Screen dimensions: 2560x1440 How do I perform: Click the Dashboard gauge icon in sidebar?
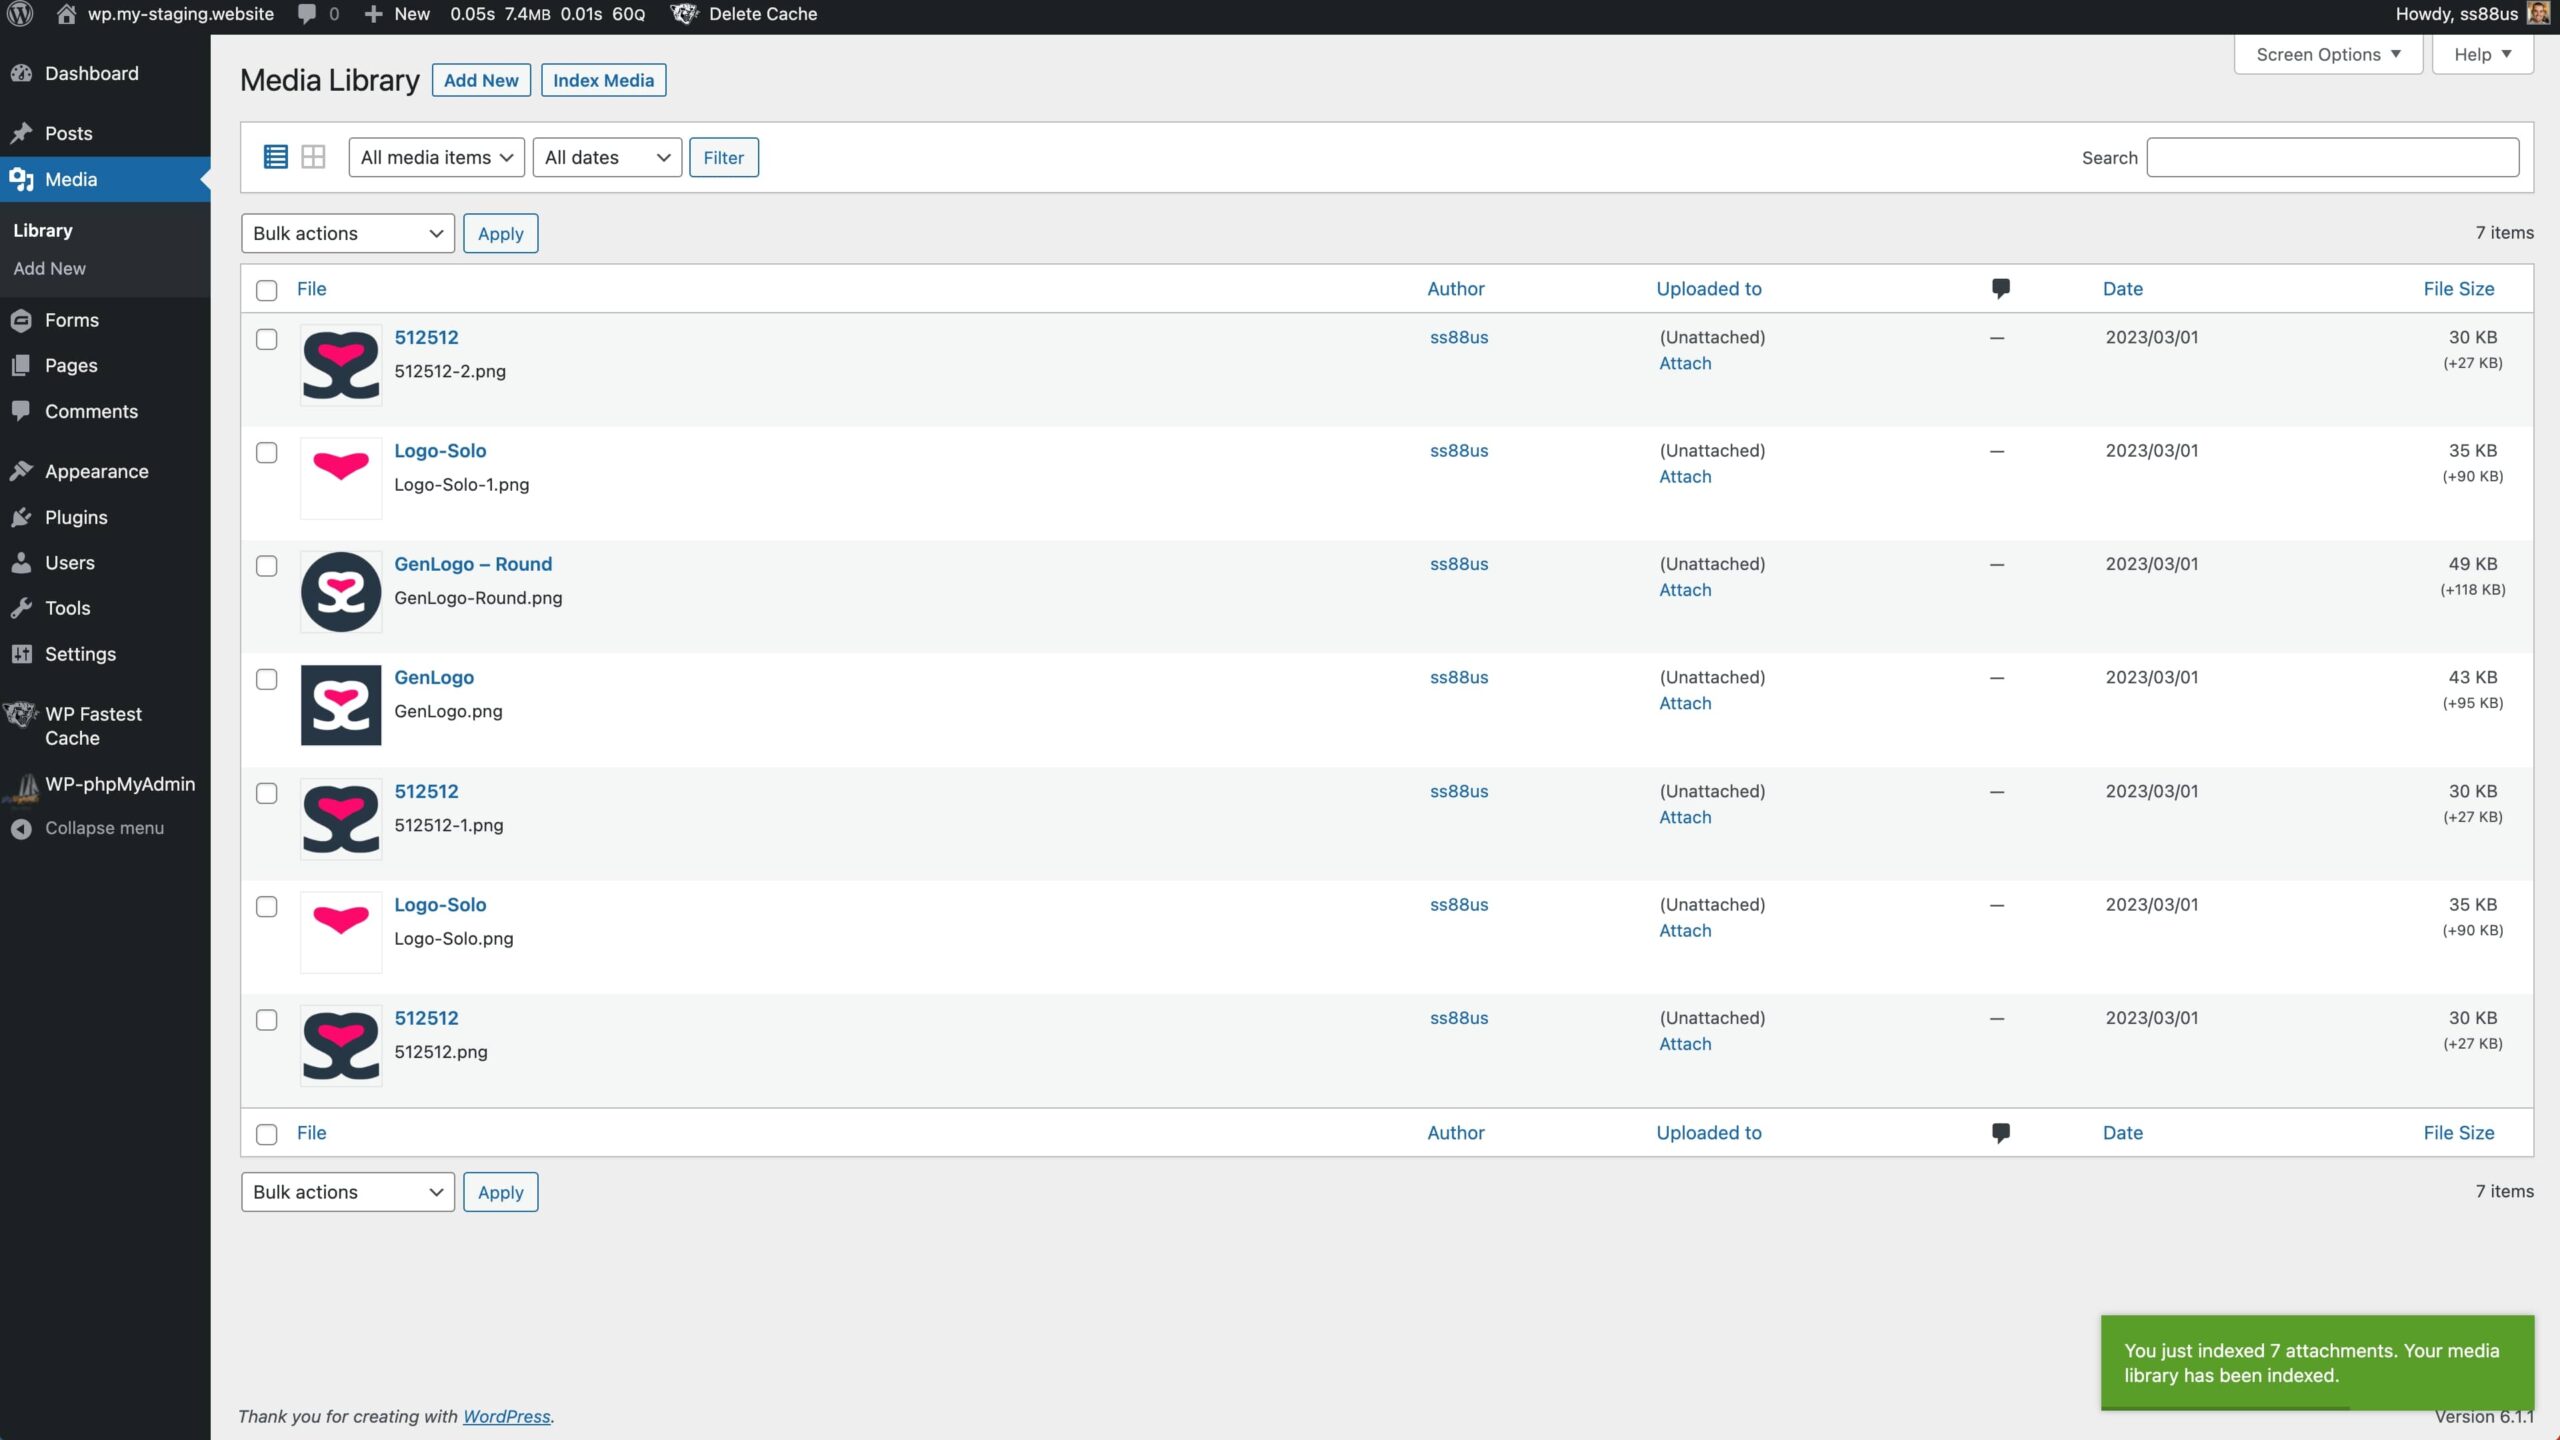[21, 73]
